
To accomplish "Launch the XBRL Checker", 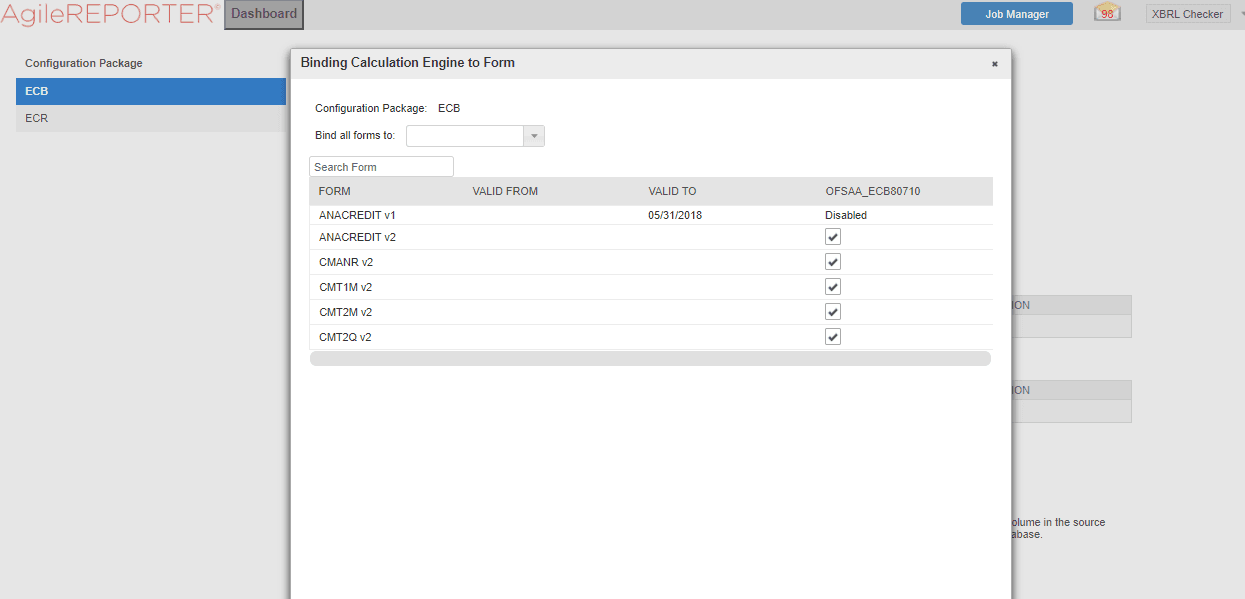I will 1187,13.
